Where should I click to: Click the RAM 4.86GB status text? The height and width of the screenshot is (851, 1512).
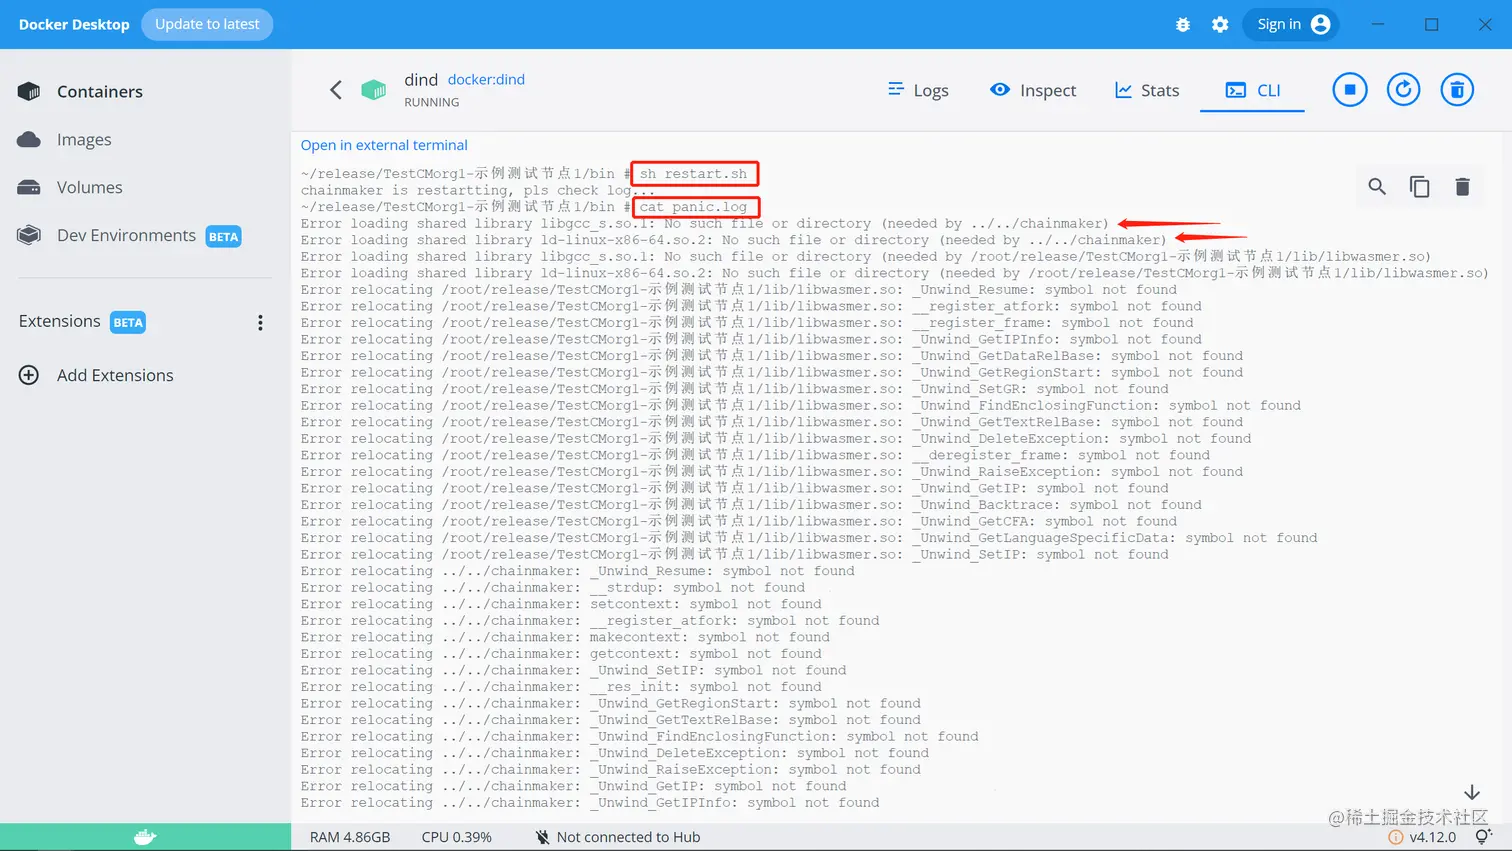click(x=350, y=837)
